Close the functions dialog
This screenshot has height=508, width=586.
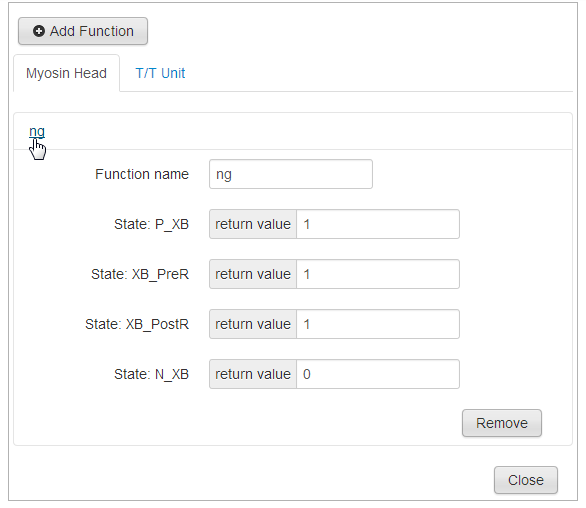point(525,480)
